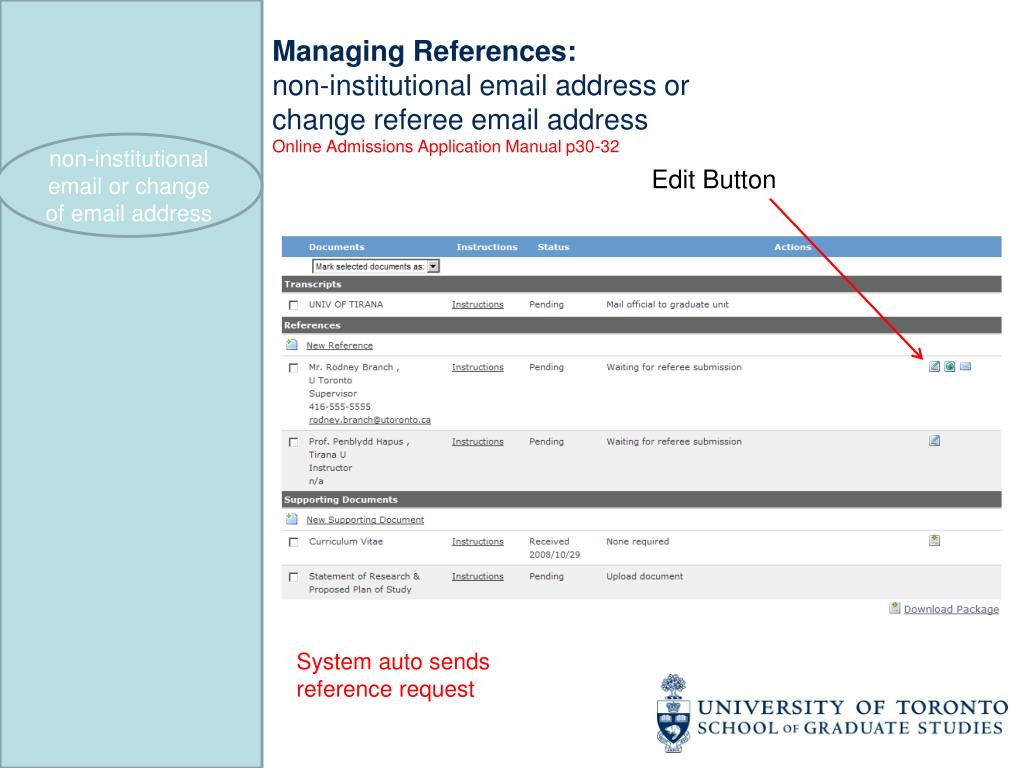Click the document icon in Curriculum Vitae row
This screenshot has height=768, width=1024.
pos(935,541)
